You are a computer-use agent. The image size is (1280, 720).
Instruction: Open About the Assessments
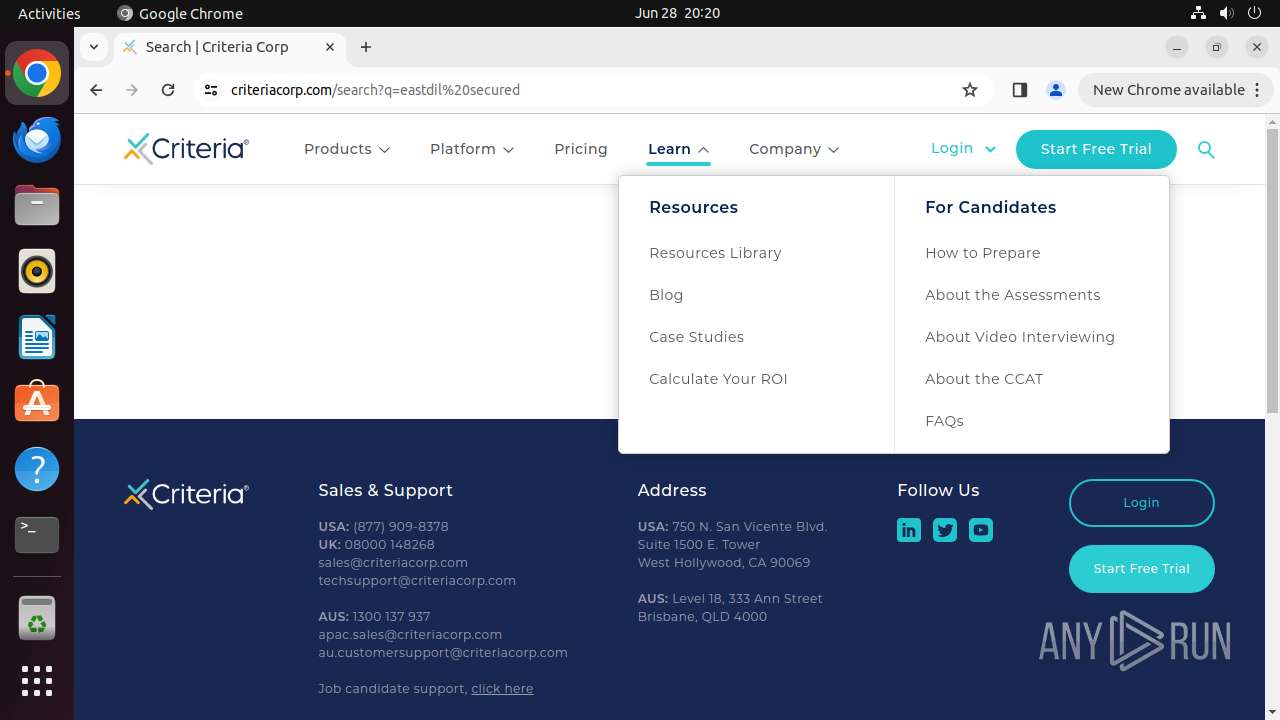1013,295
